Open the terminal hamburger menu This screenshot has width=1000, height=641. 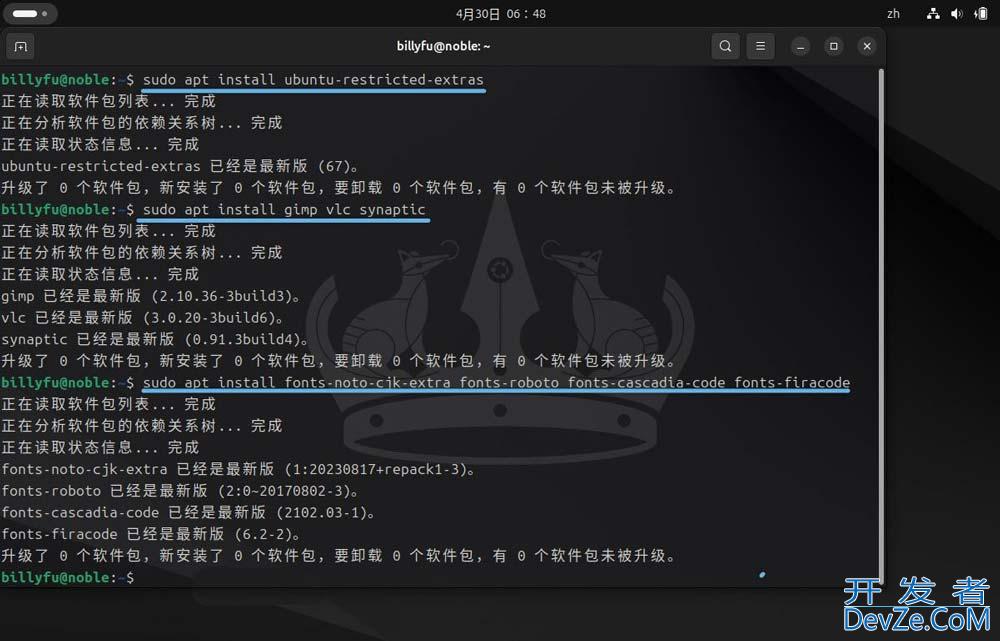[760, 46]
